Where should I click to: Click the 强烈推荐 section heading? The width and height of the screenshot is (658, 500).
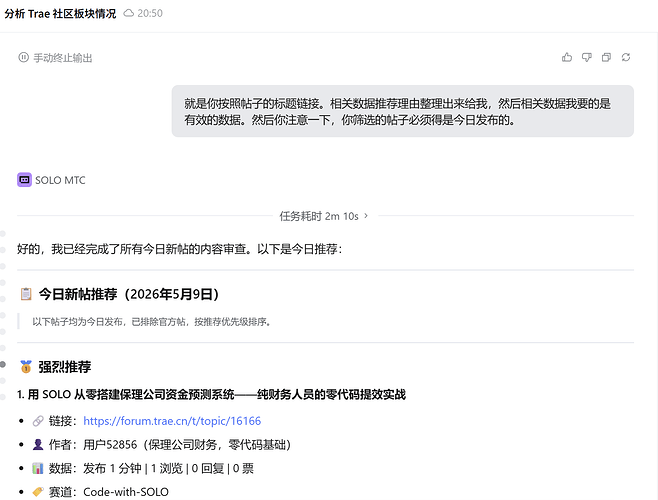[65, 367]
